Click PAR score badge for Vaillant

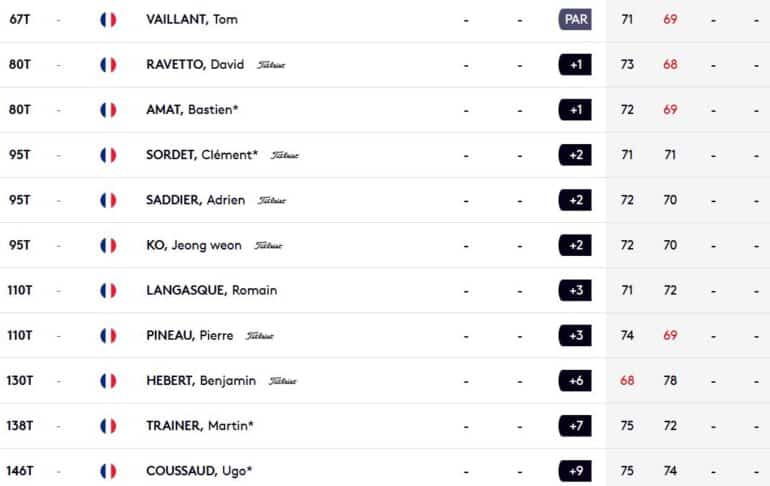(575, 20)
